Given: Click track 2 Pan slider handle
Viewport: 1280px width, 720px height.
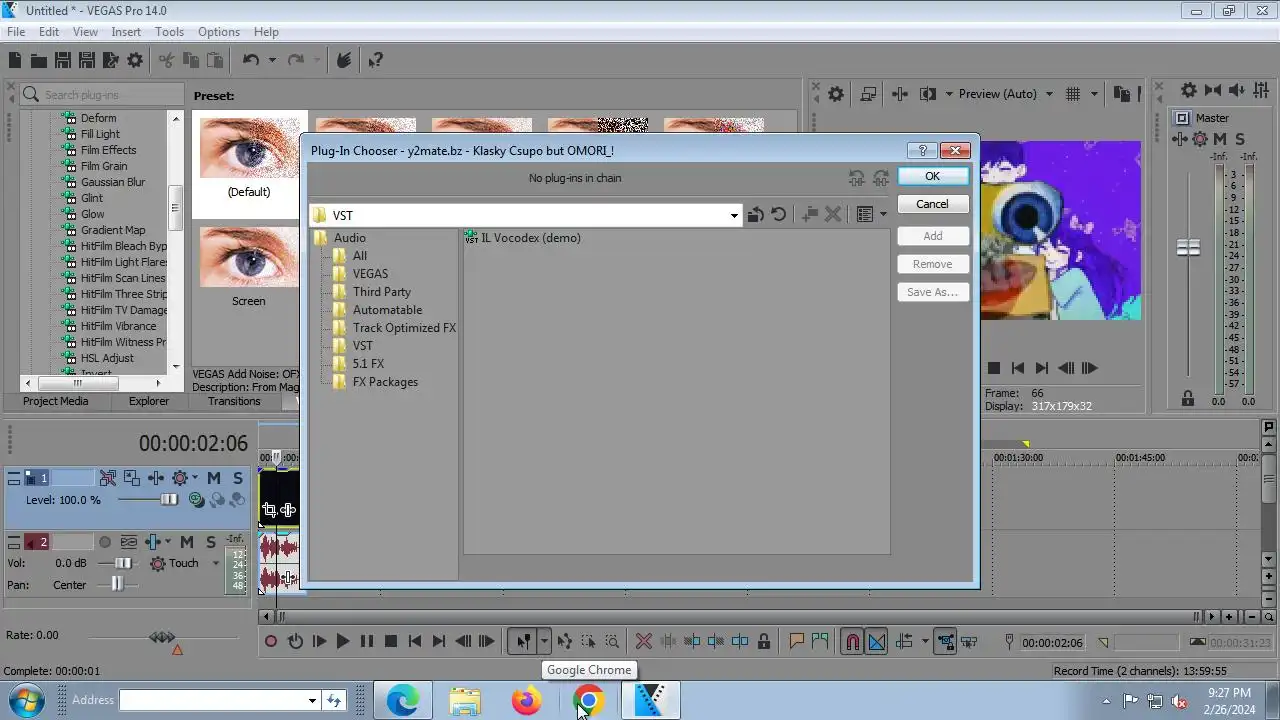Looking at the screenshot, I should 117,585.
